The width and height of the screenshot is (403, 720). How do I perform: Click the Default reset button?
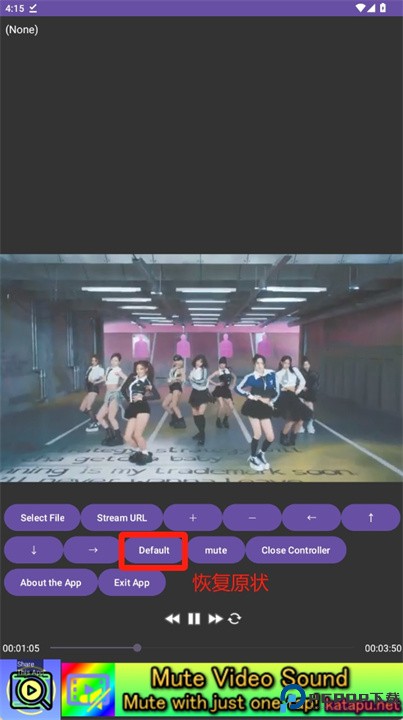click(x=154, y=550)
